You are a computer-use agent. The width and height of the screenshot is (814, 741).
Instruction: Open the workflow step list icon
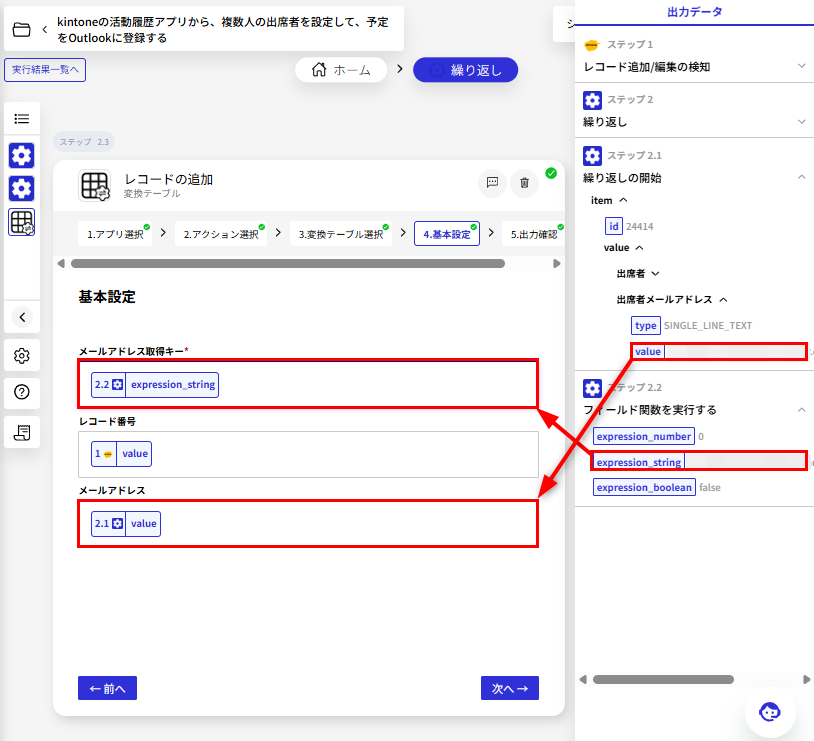(22, 119)
